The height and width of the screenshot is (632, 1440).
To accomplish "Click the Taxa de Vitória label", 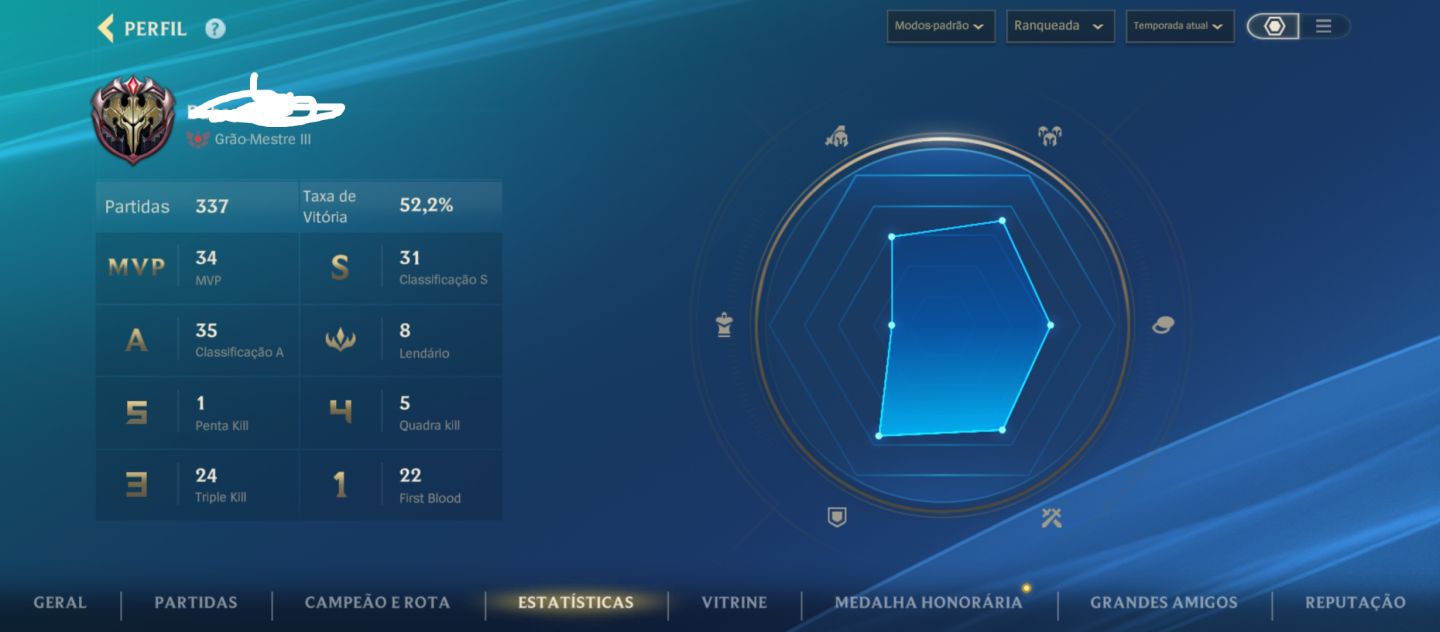I will pyautogui.click(x=329, y=206).
